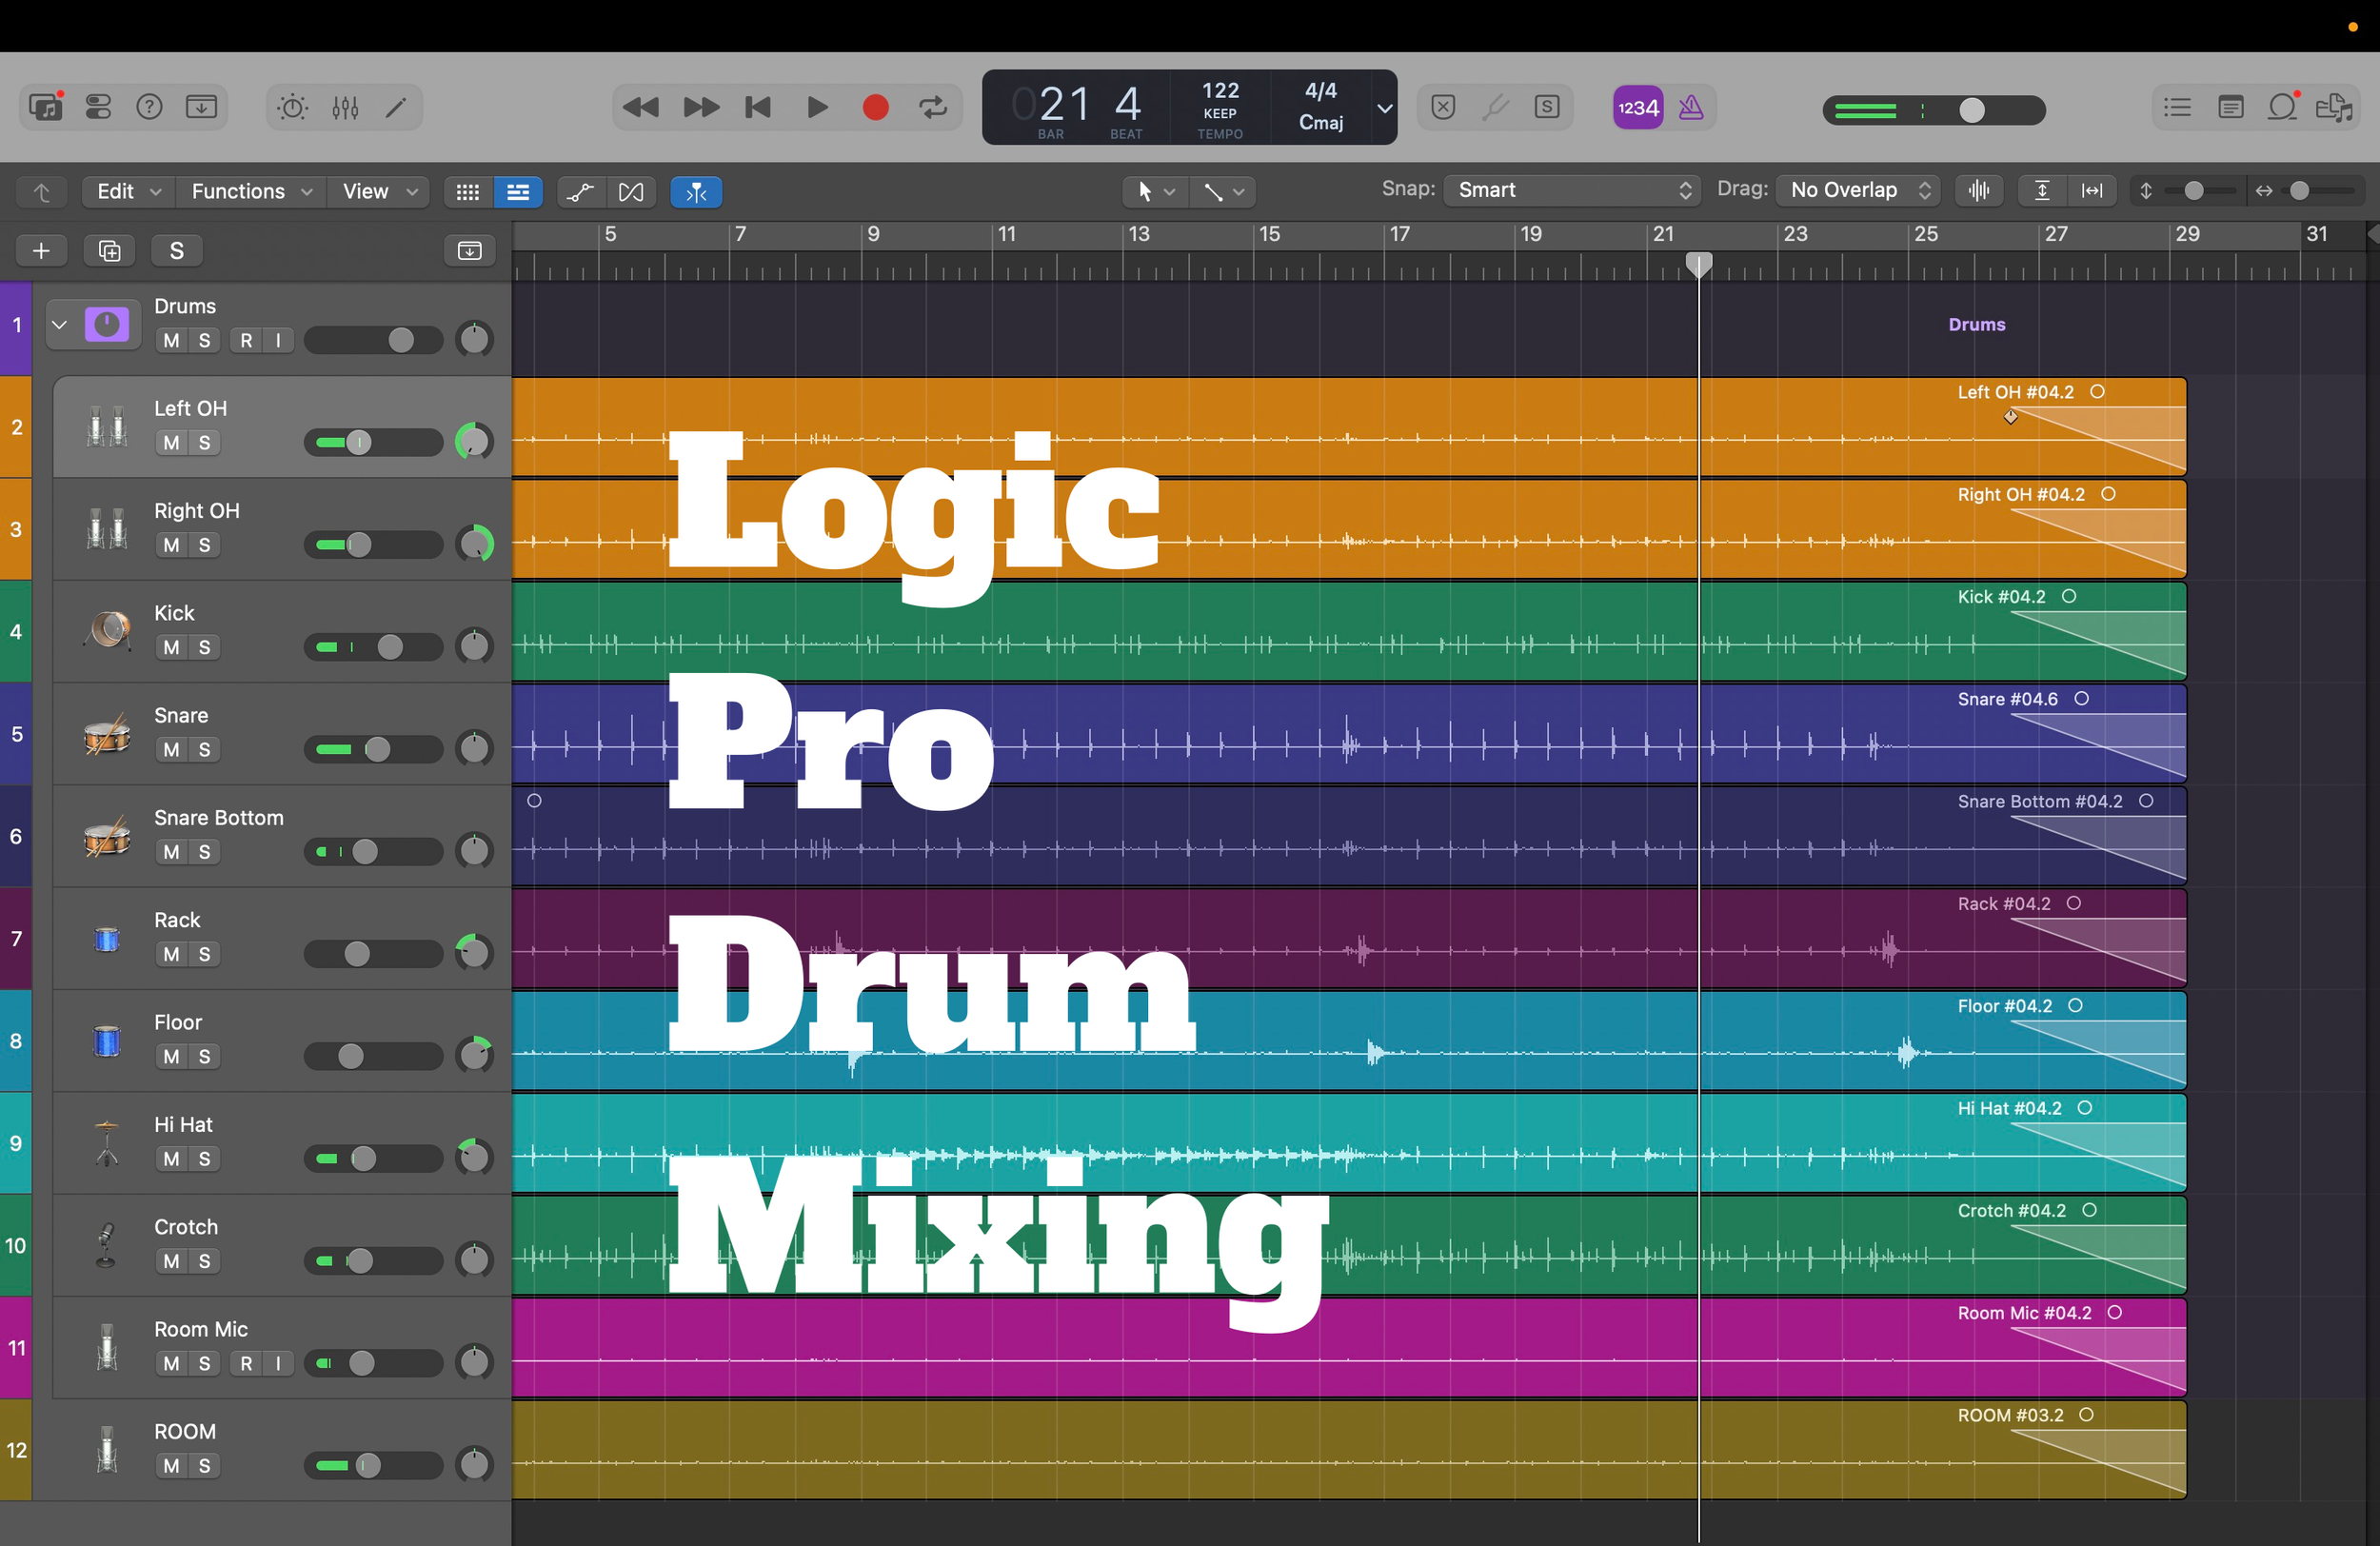Enable record on Room Mic track
This screenshot has height=1546, width=2380.
coord(246,1363)
